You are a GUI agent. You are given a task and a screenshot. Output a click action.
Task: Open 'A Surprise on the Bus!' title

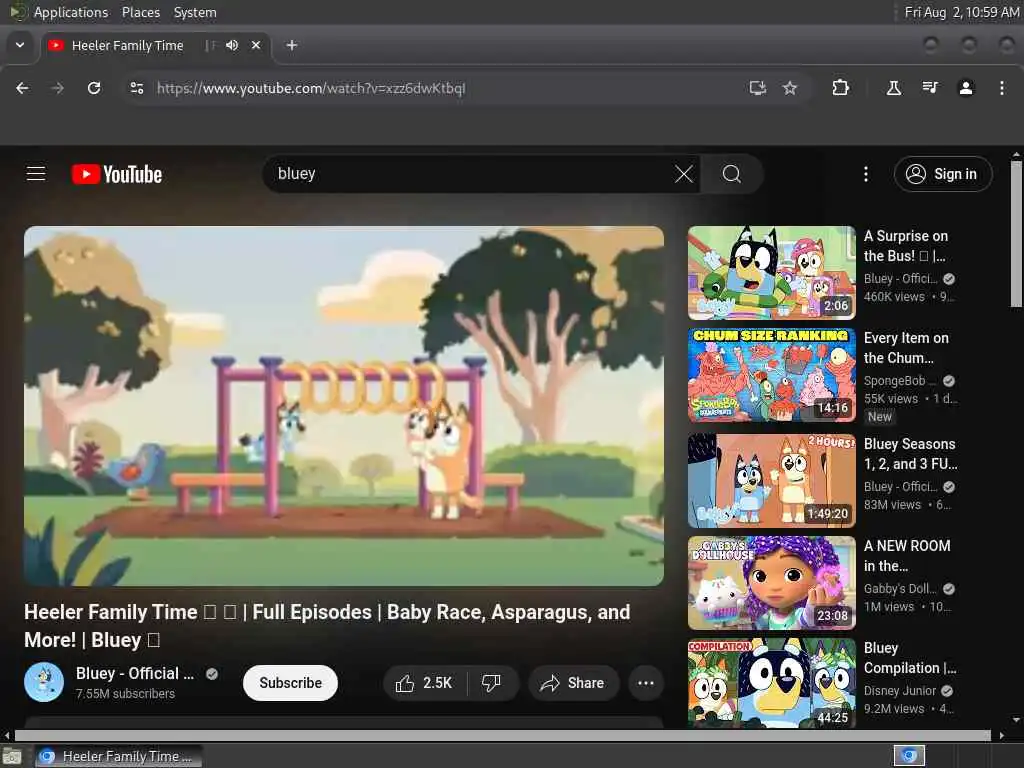coord(906,246)
